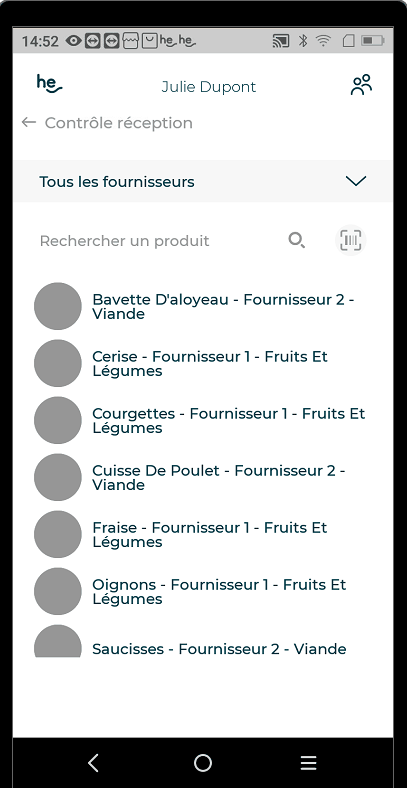The height and width of the screenshot is (788, 407).
Task: Open the Courgettes product entry
Action: pyautogui.click(x=203, y=420)
